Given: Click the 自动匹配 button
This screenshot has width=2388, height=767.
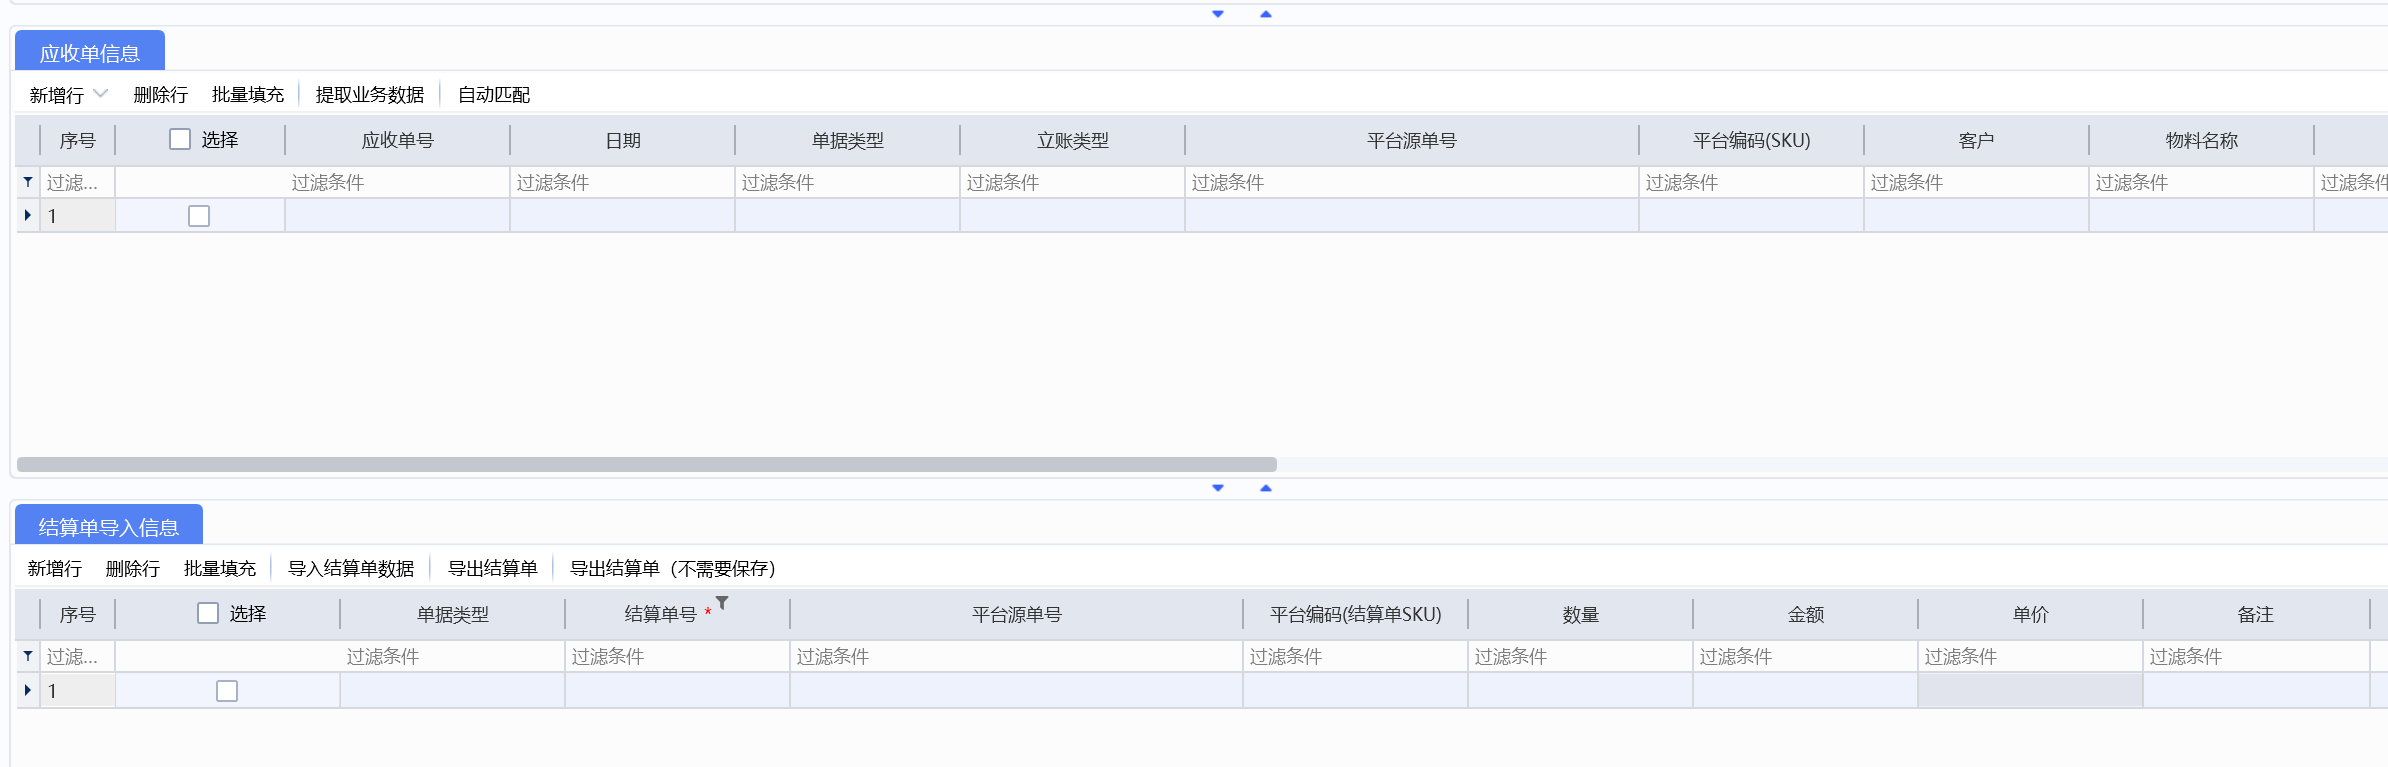Looking at the screenshot, I should click(494, 95).
